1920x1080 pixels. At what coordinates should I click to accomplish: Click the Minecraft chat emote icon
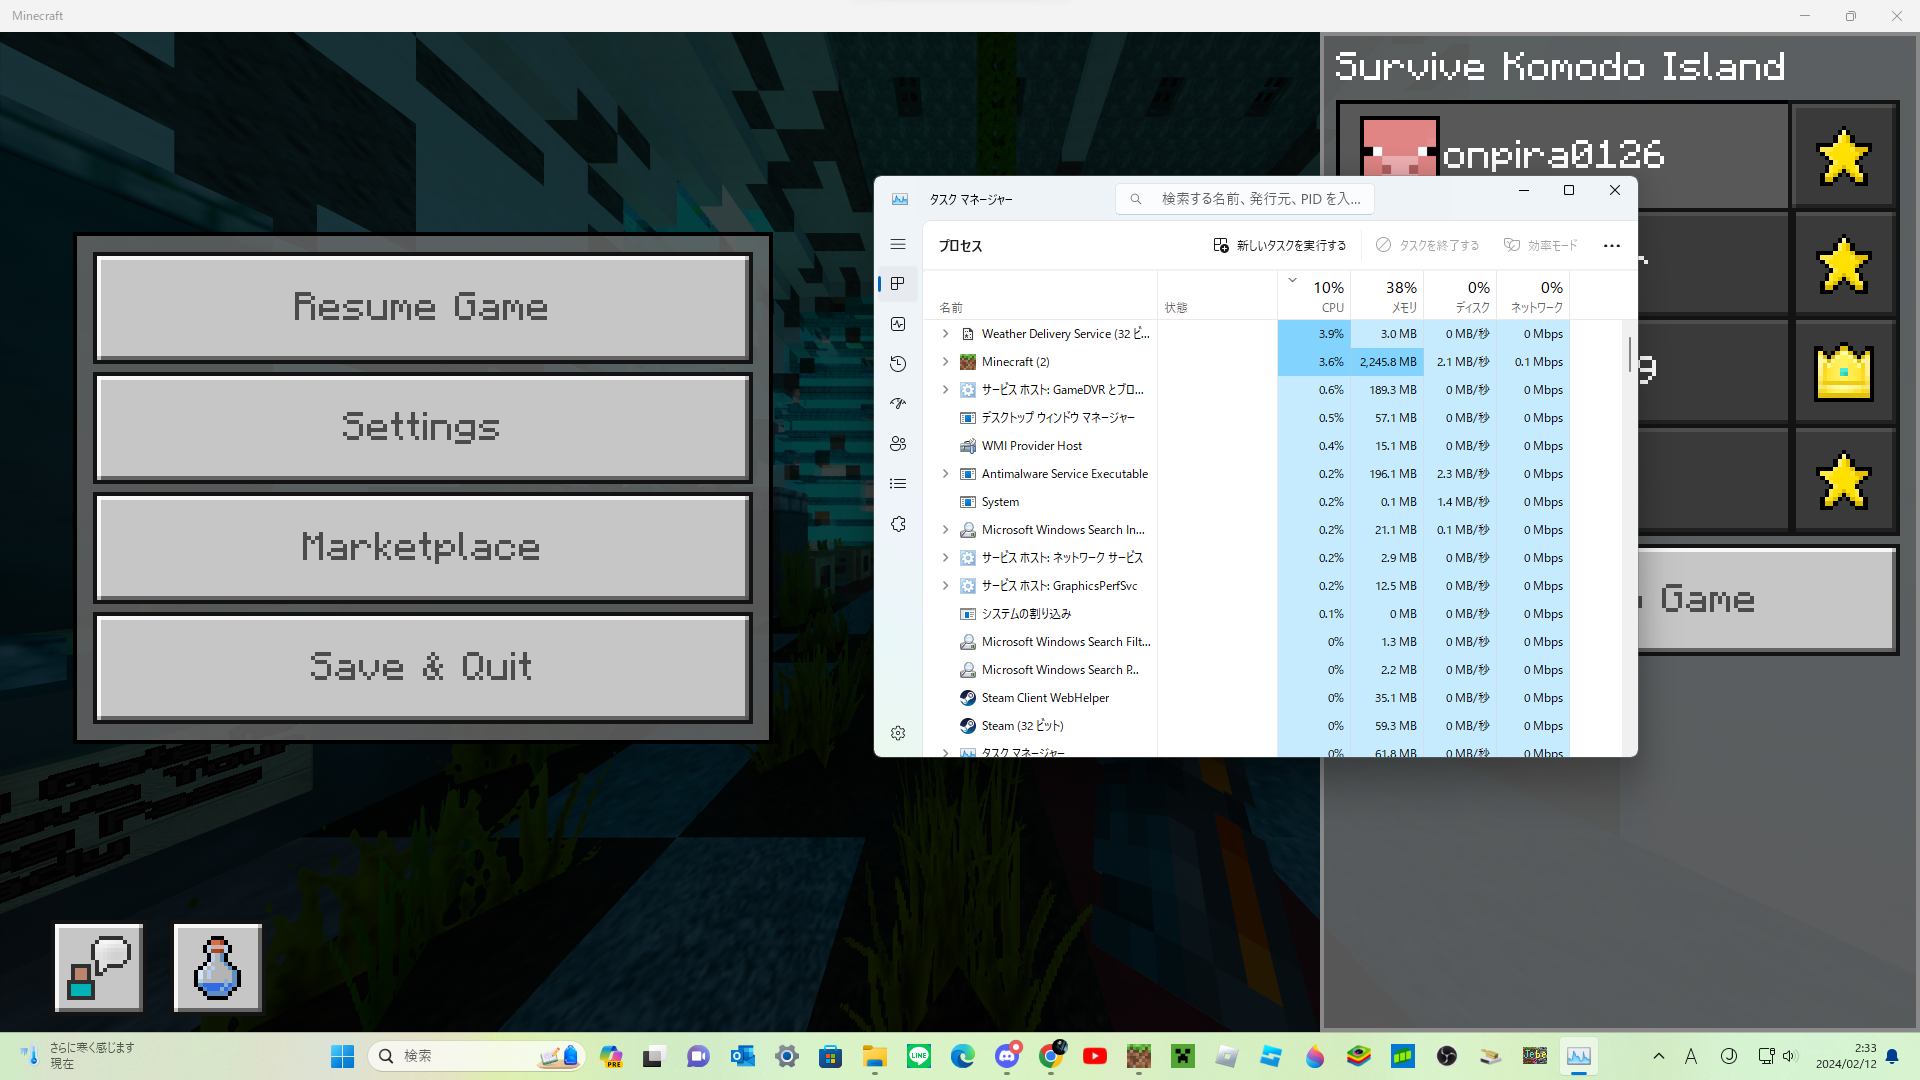pyautogui.click(x=98, y=967)
